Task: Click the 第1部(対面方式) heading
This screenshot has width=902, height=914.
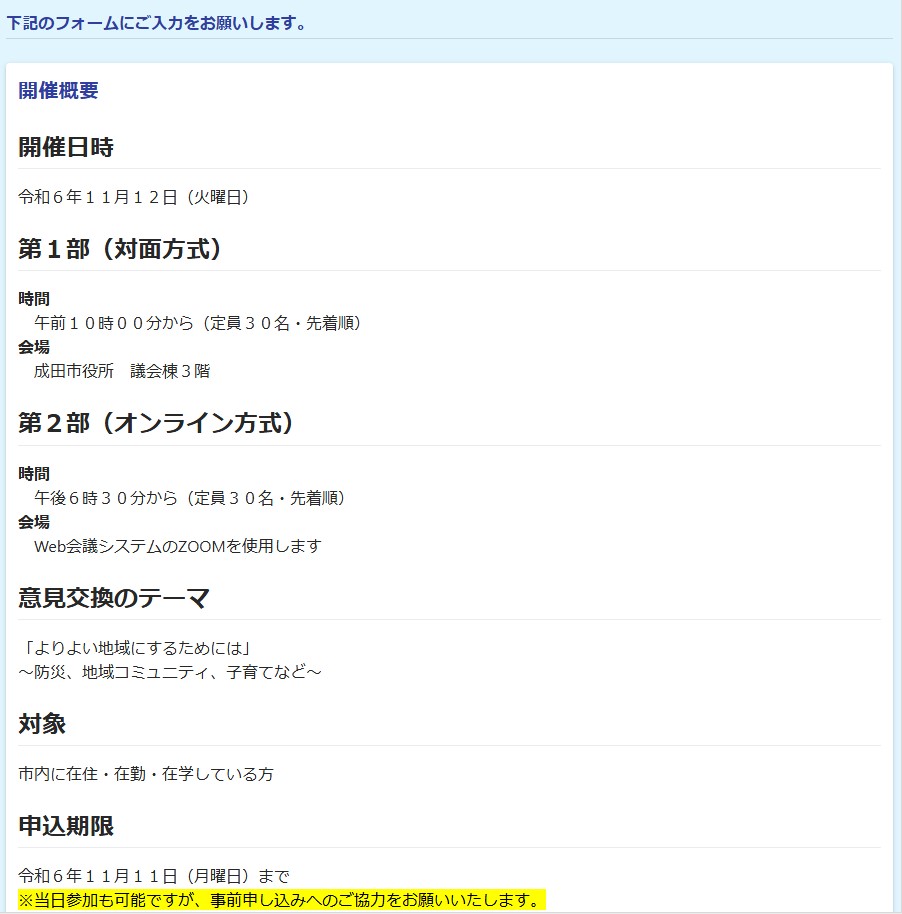Action: pos(121,249)
